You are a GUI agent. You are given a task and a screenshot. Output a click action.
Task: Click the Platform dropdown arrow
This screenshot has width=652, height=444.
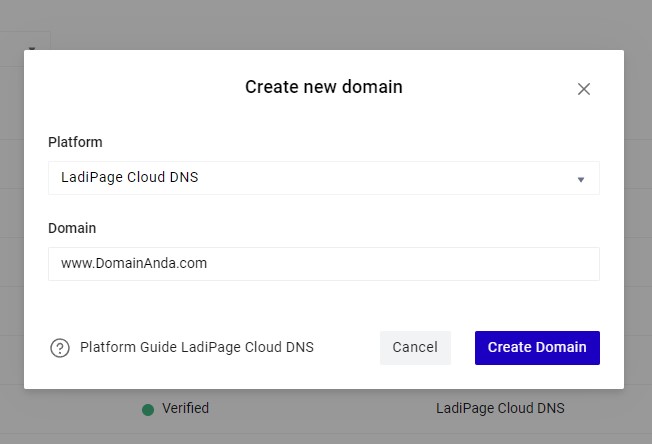tap(580, 180)
